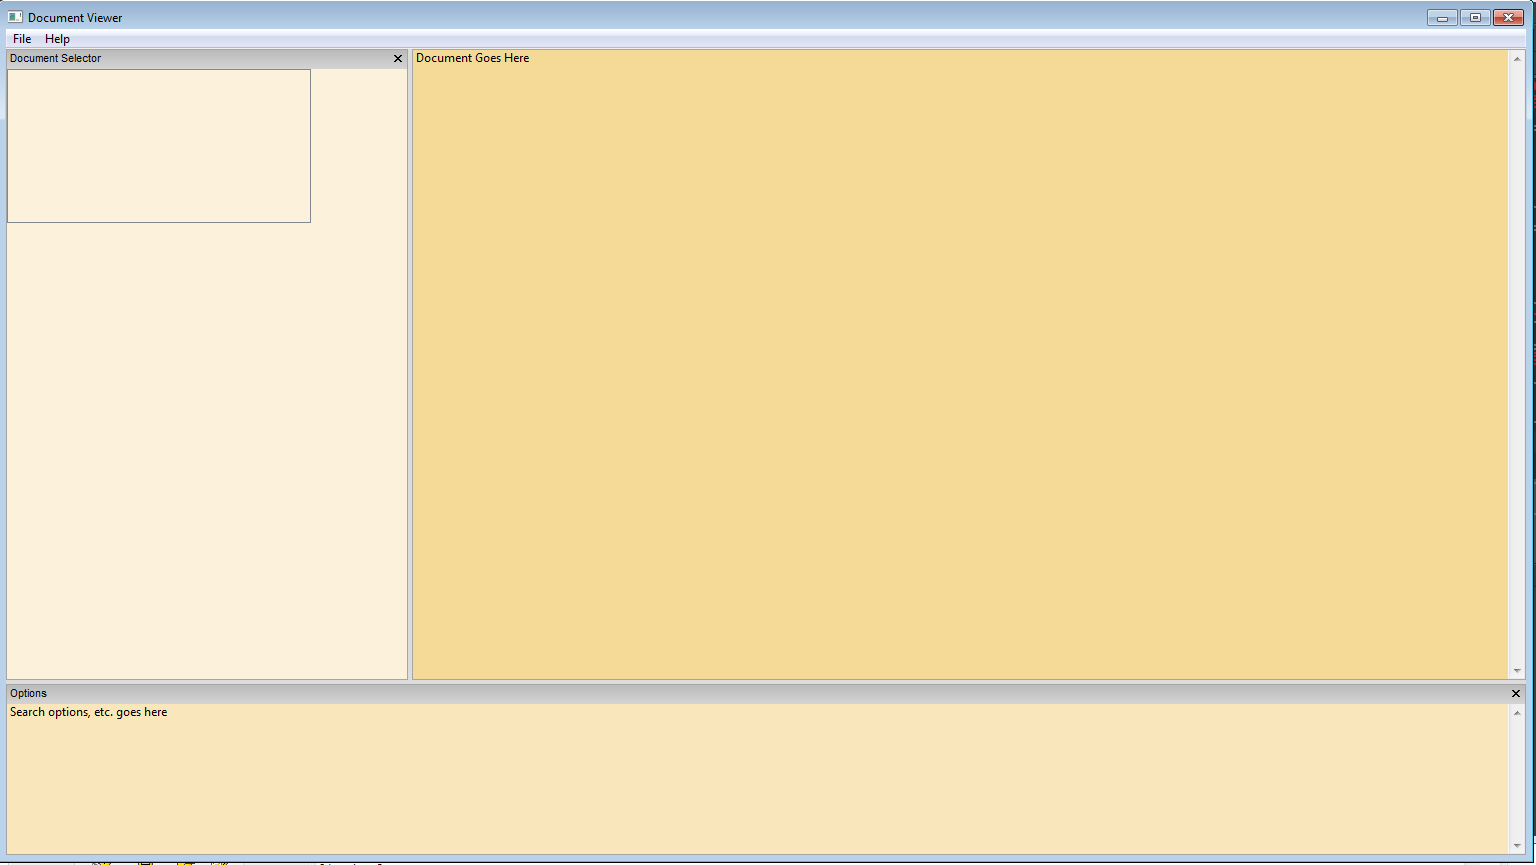This screenshot has width=1536, height=865.
Task: Click Options panel scroll up arrow
Action: tap(1517, 713)
